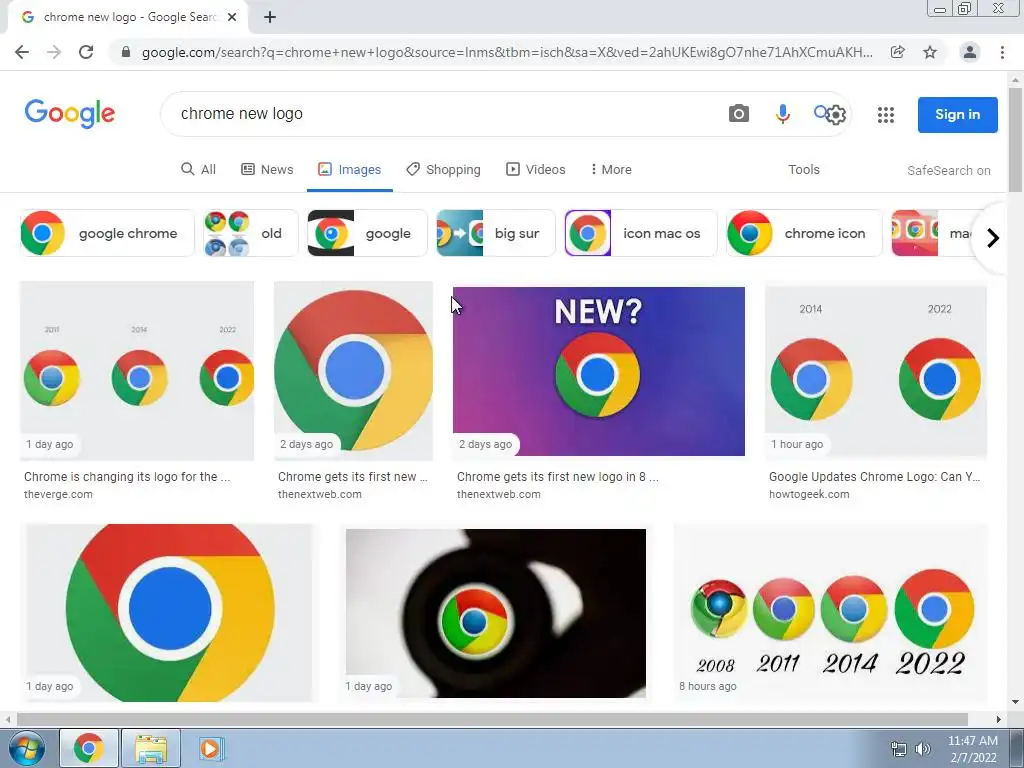Open the taskbar clock showing 11:47 AM
This screenshot has width=1024, height=768.
(972, 749)
